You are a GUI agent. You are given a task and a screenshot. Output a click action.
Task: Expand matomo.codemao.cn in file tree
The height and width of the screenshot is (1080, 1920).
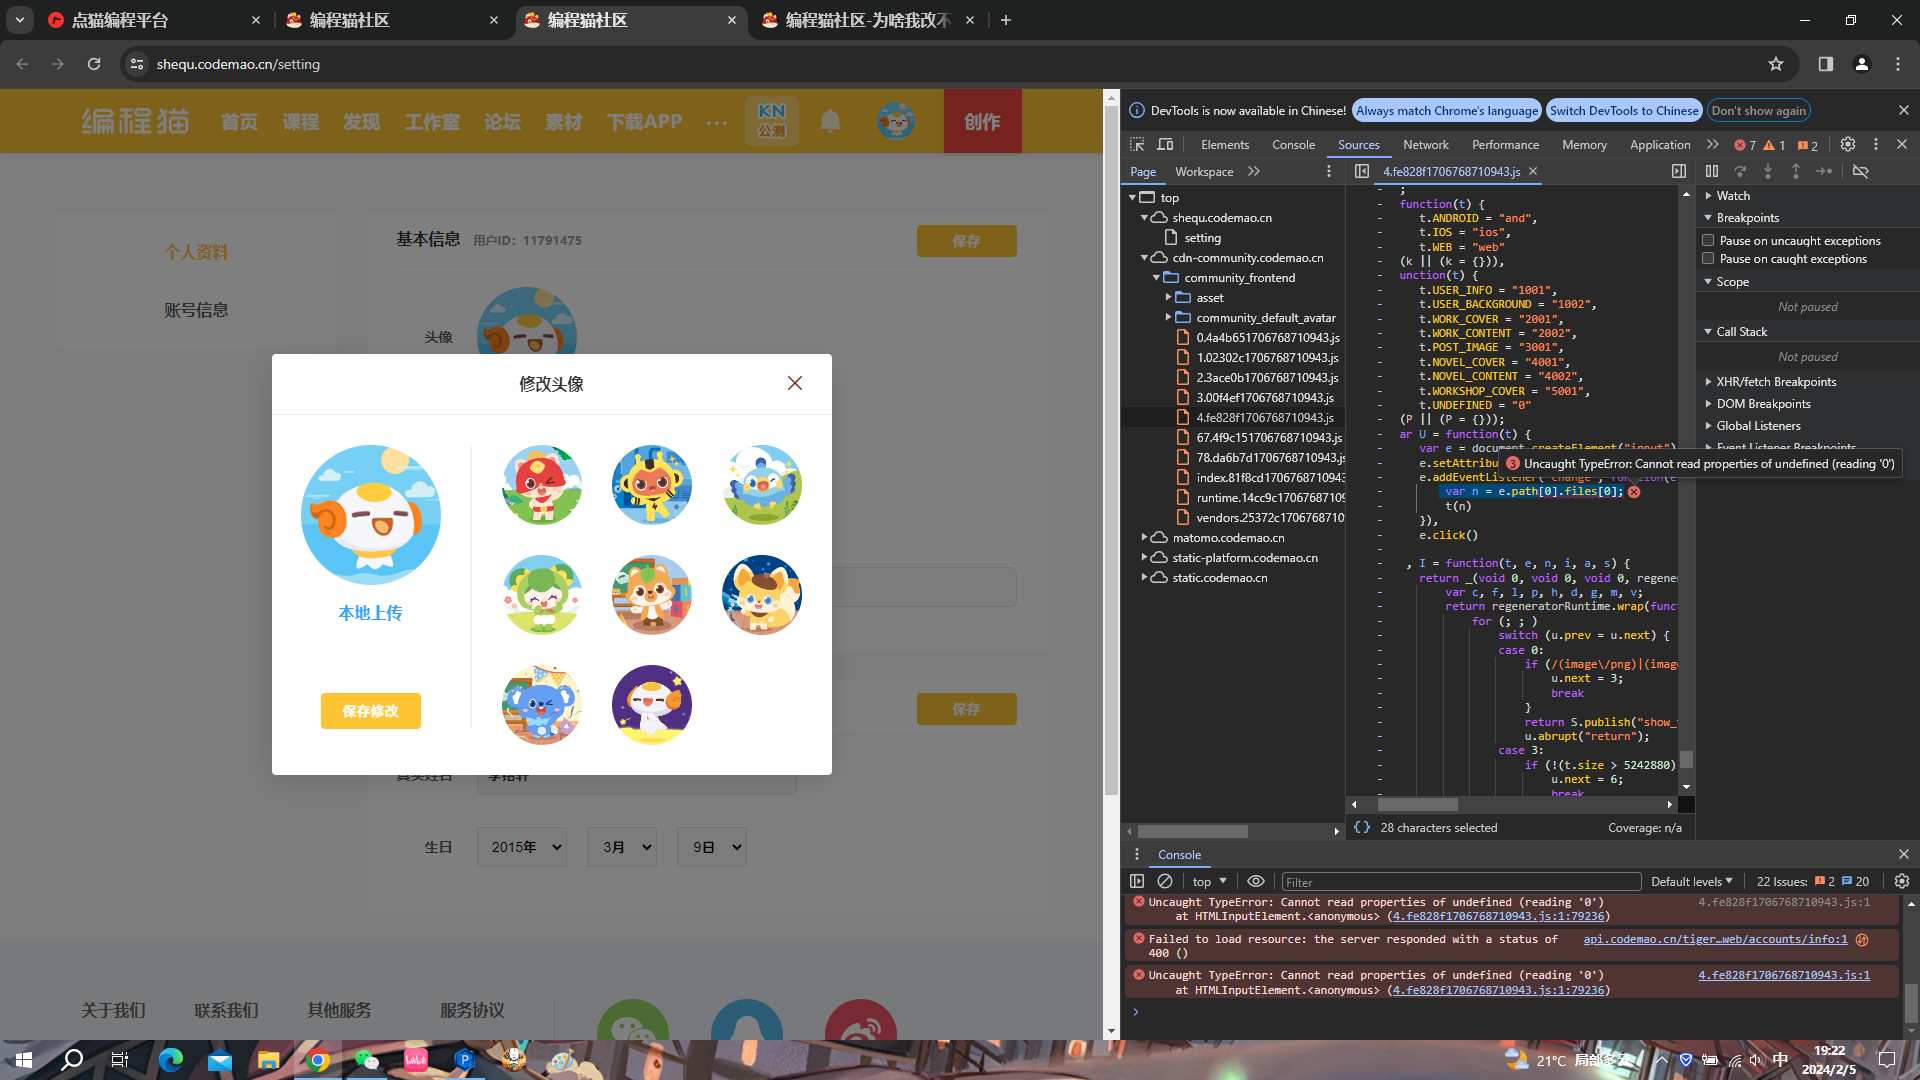click(1144, 537)
